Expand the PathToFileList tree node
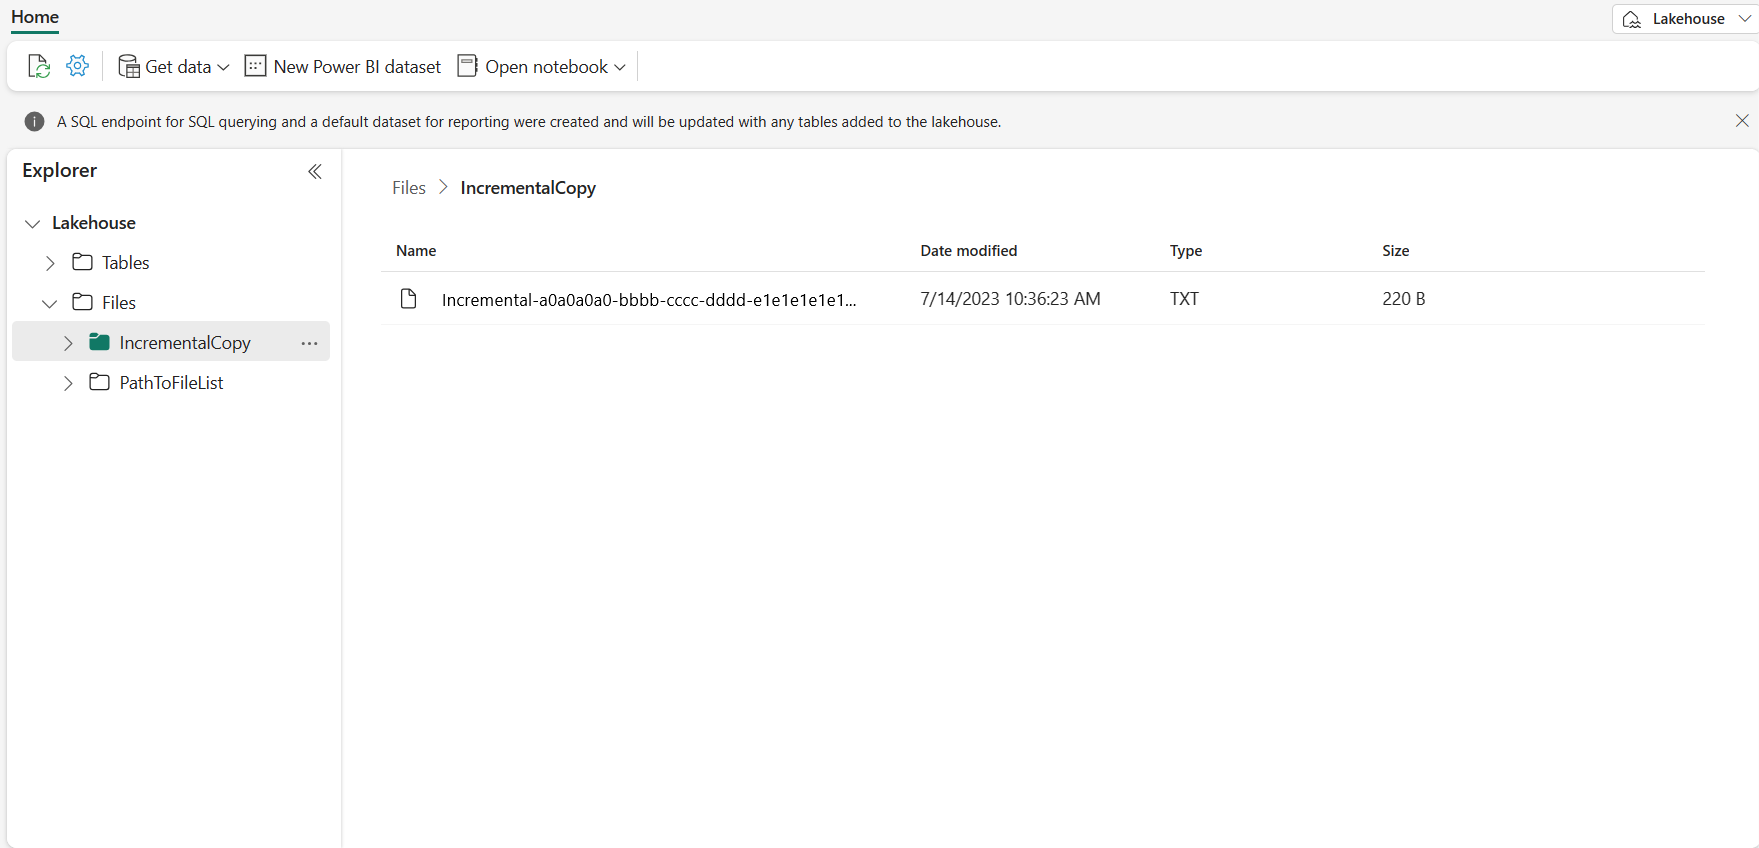Viewport: 1759px width, 848px height. click(67, 383)
